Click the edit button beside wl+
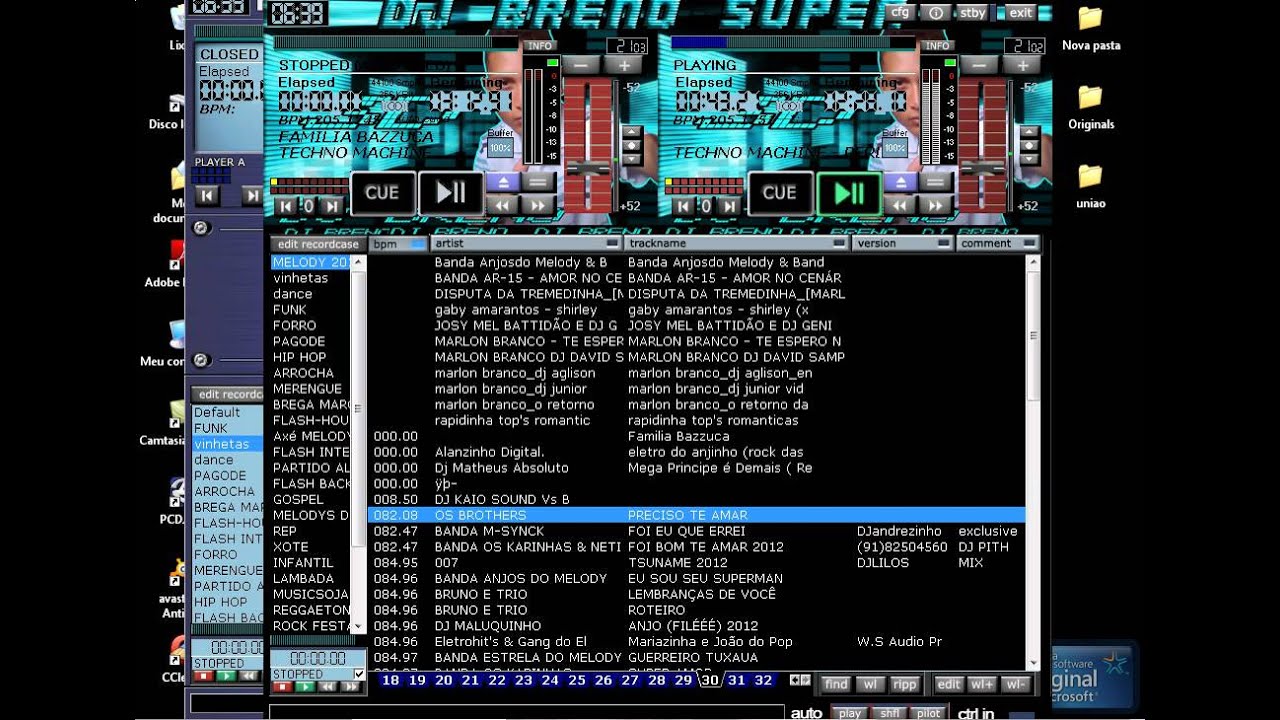The image size is (1280, 720). point(948,684)
